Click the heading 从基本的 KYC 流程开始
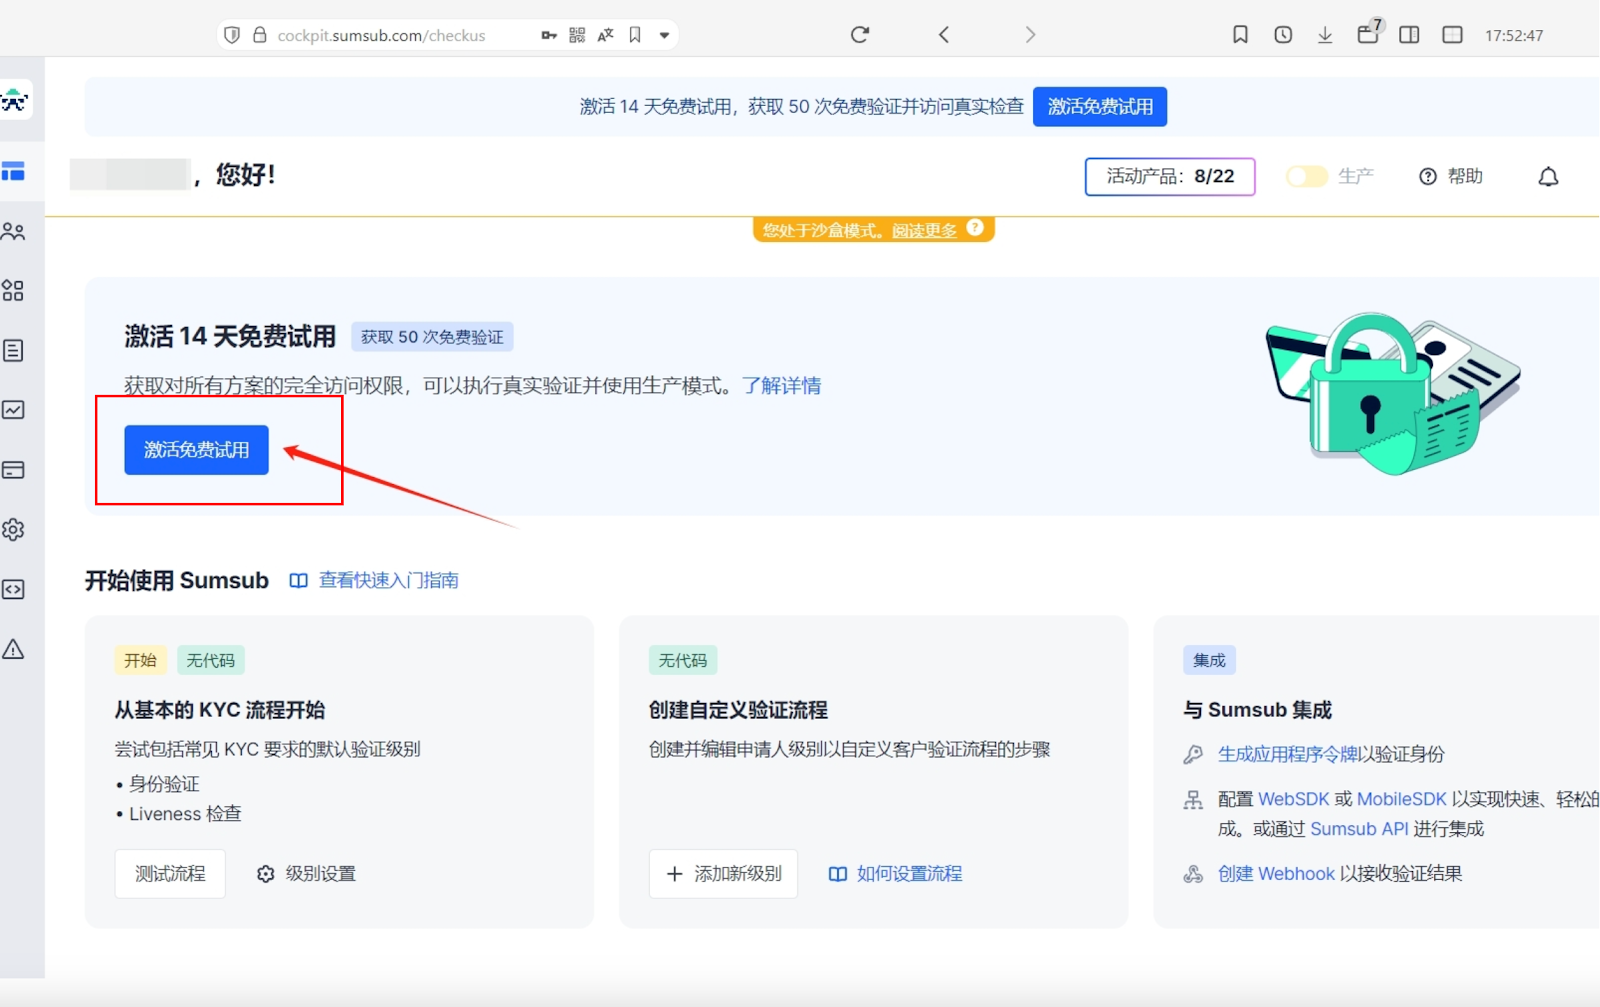Viewport: 1600px width, 1007px height. coord(220,710)
